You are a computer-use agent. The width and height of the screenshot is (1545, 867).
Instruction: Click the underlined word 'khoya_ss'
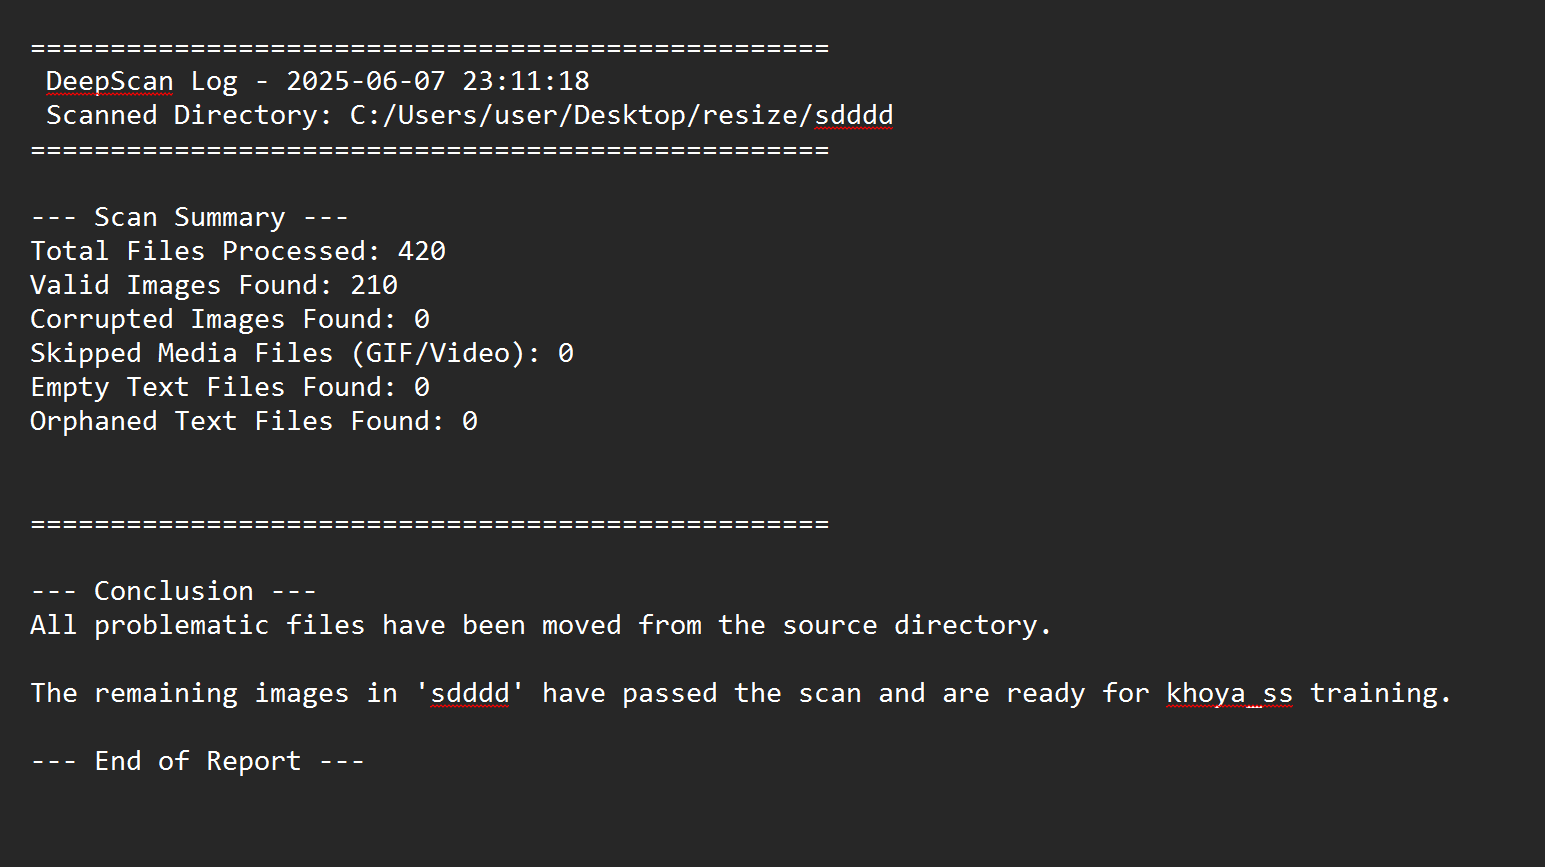1229,693
